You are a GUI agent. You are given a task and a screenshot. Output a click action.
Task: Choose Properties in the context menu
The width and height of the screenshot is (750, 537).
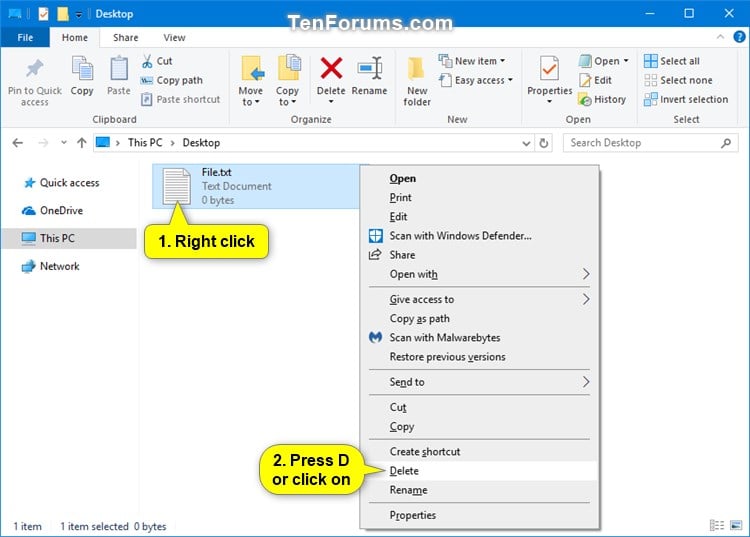[479, 515]
